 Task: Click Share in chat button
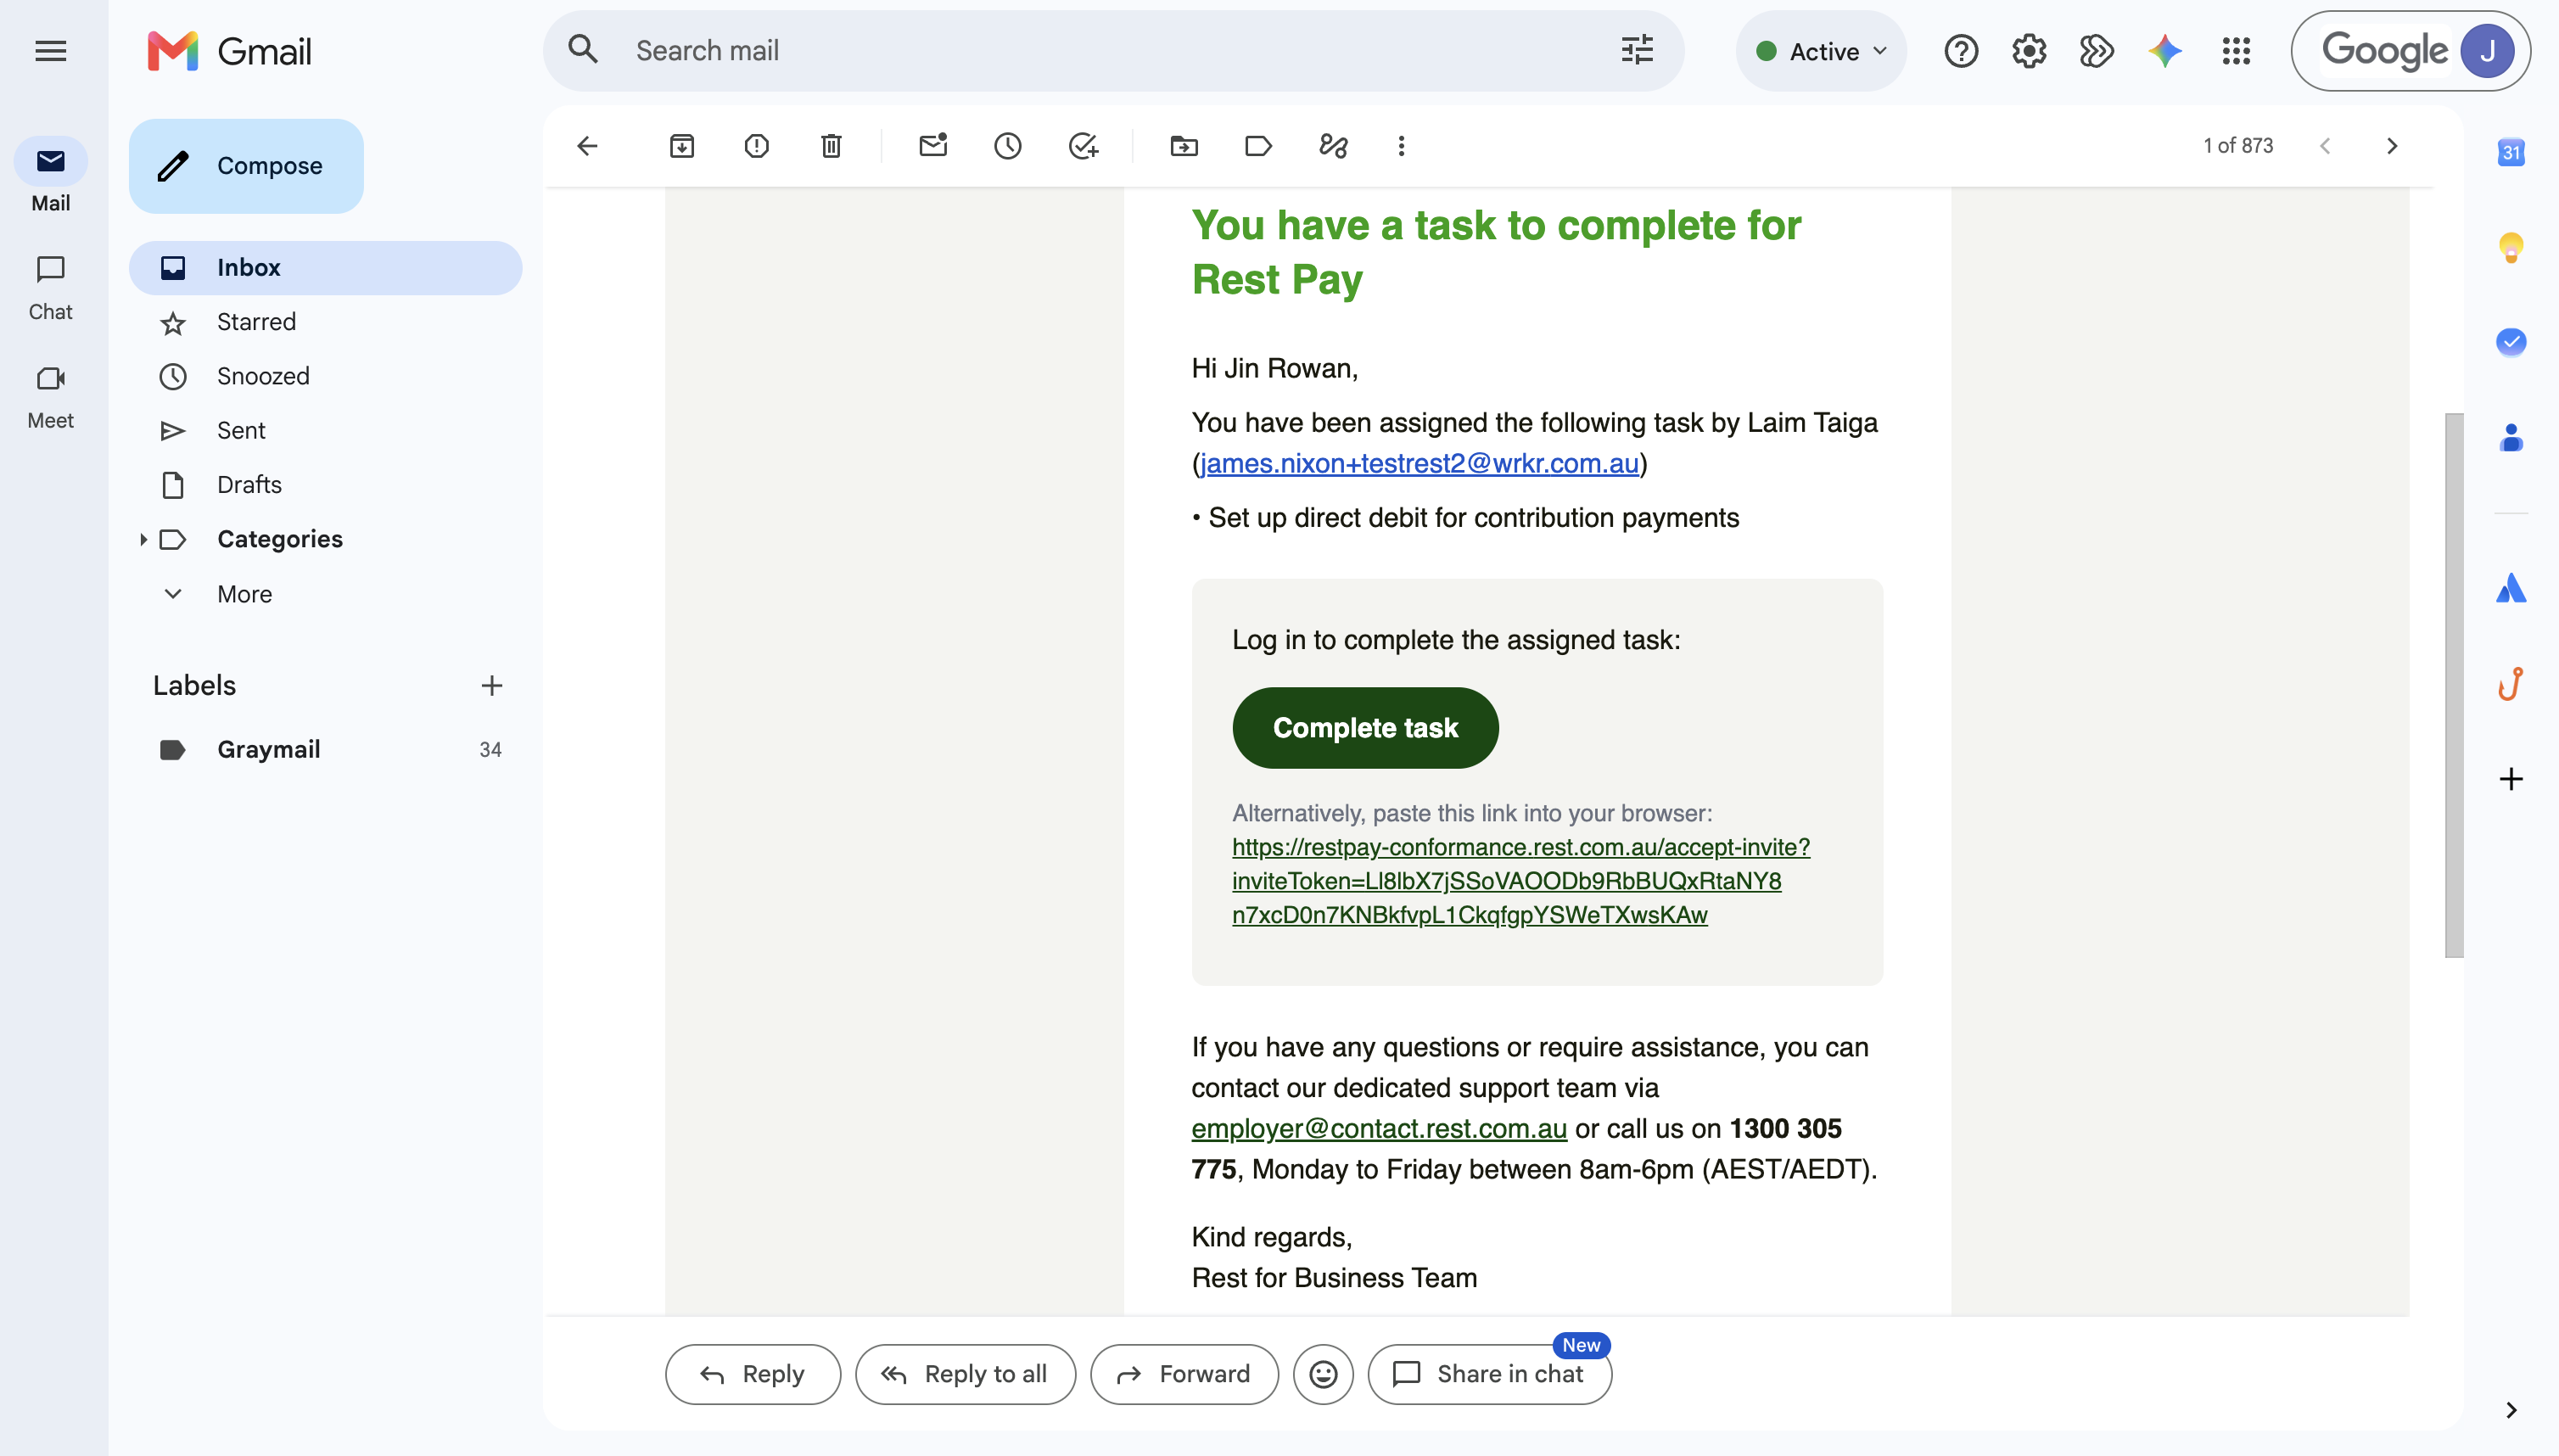pyautogui.click(x=1489, y=1374)
